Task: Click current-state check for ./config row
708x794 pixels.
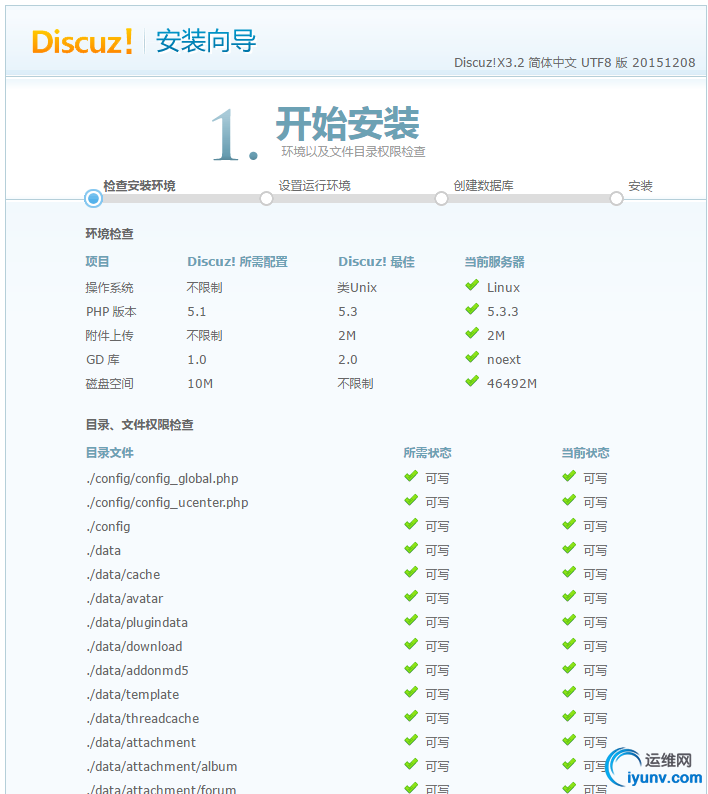Action: [569, 524]
